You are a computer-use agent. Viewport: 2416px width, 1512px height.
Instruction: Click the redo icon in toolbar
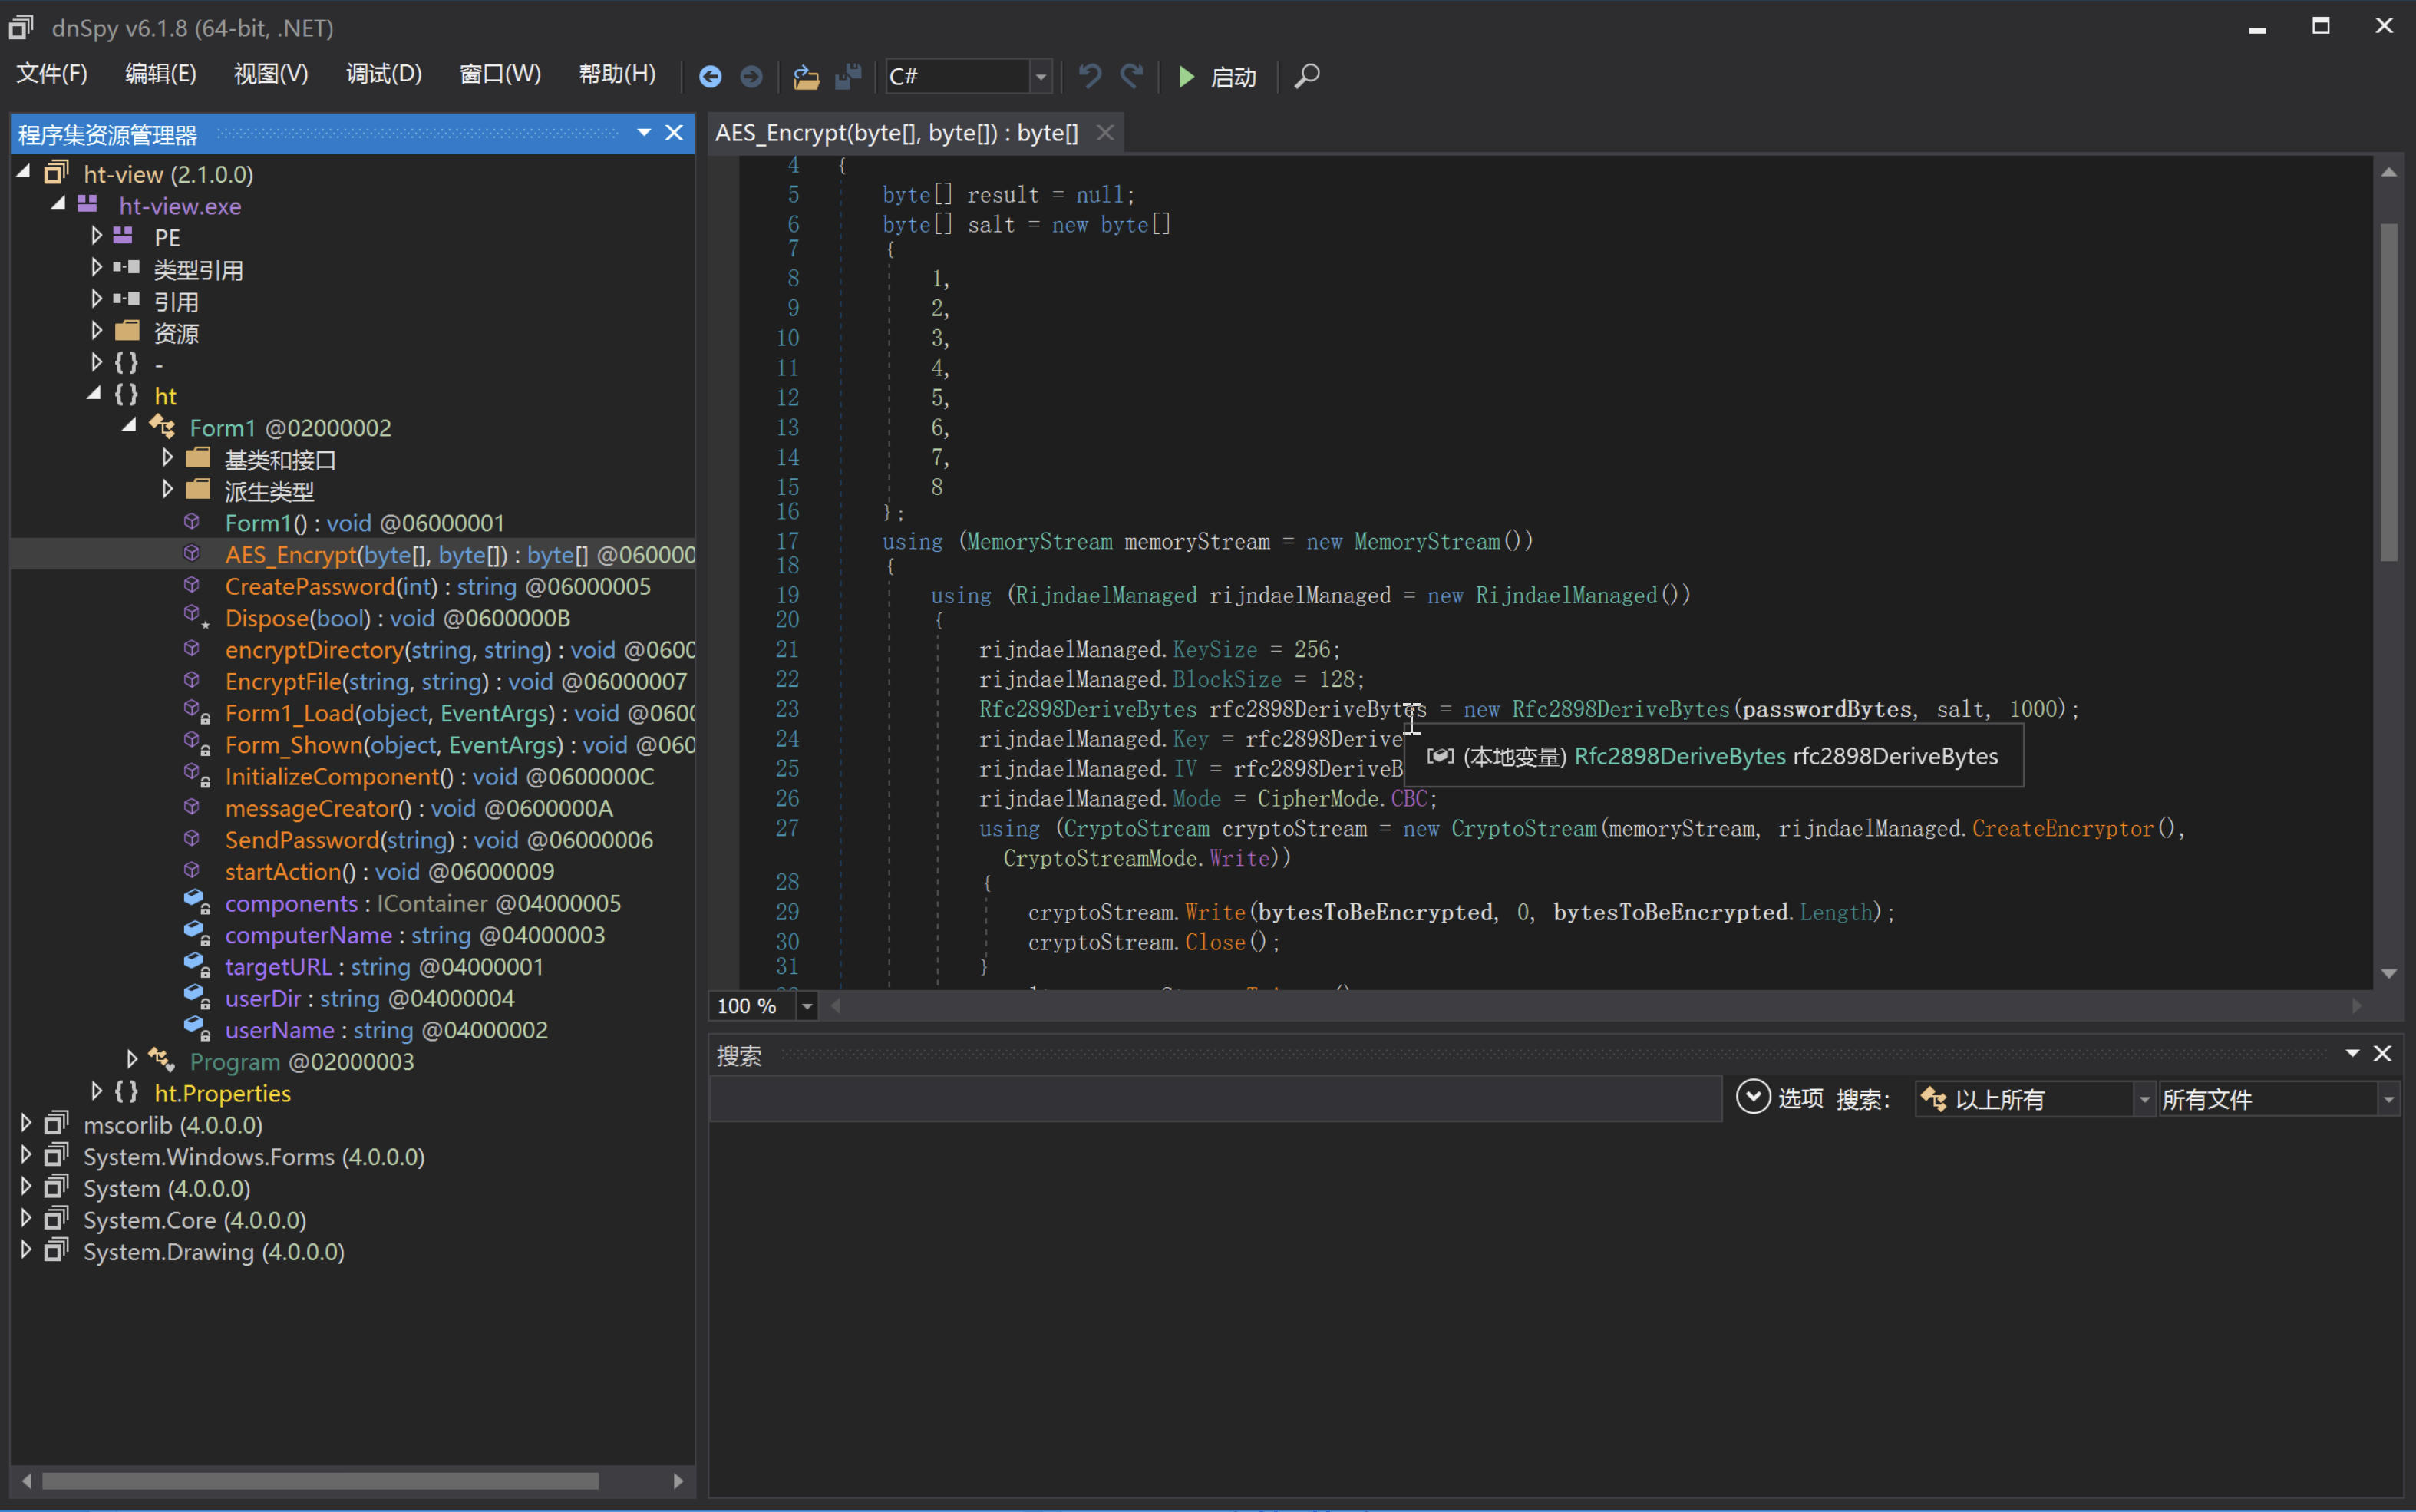click(1131, 76)
